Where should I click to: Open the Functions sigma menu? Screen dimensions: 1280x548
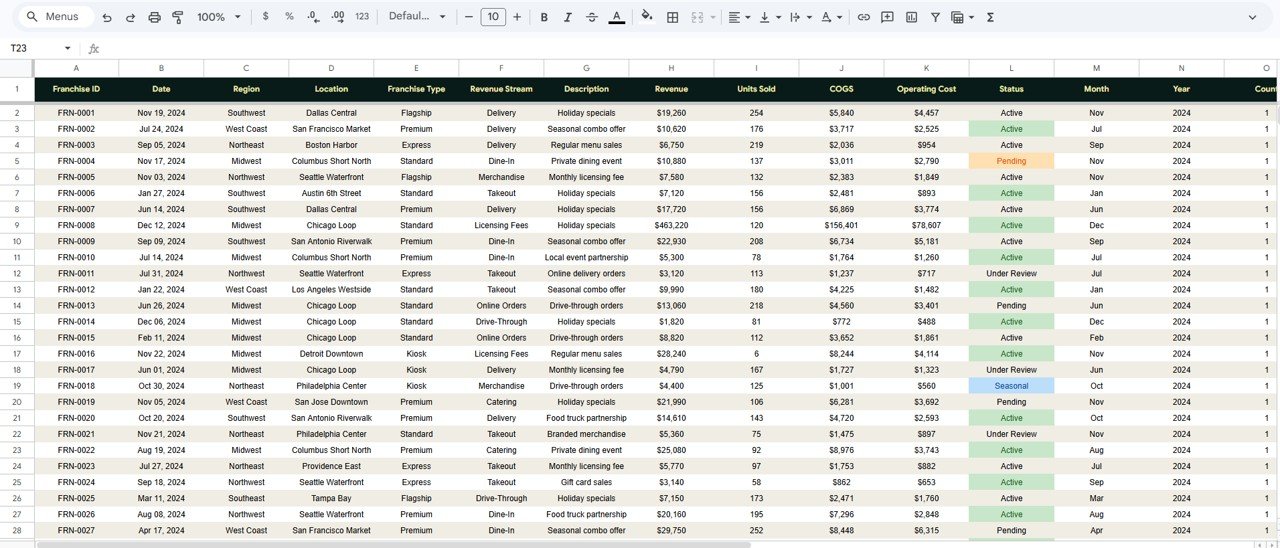pos(990,17)
